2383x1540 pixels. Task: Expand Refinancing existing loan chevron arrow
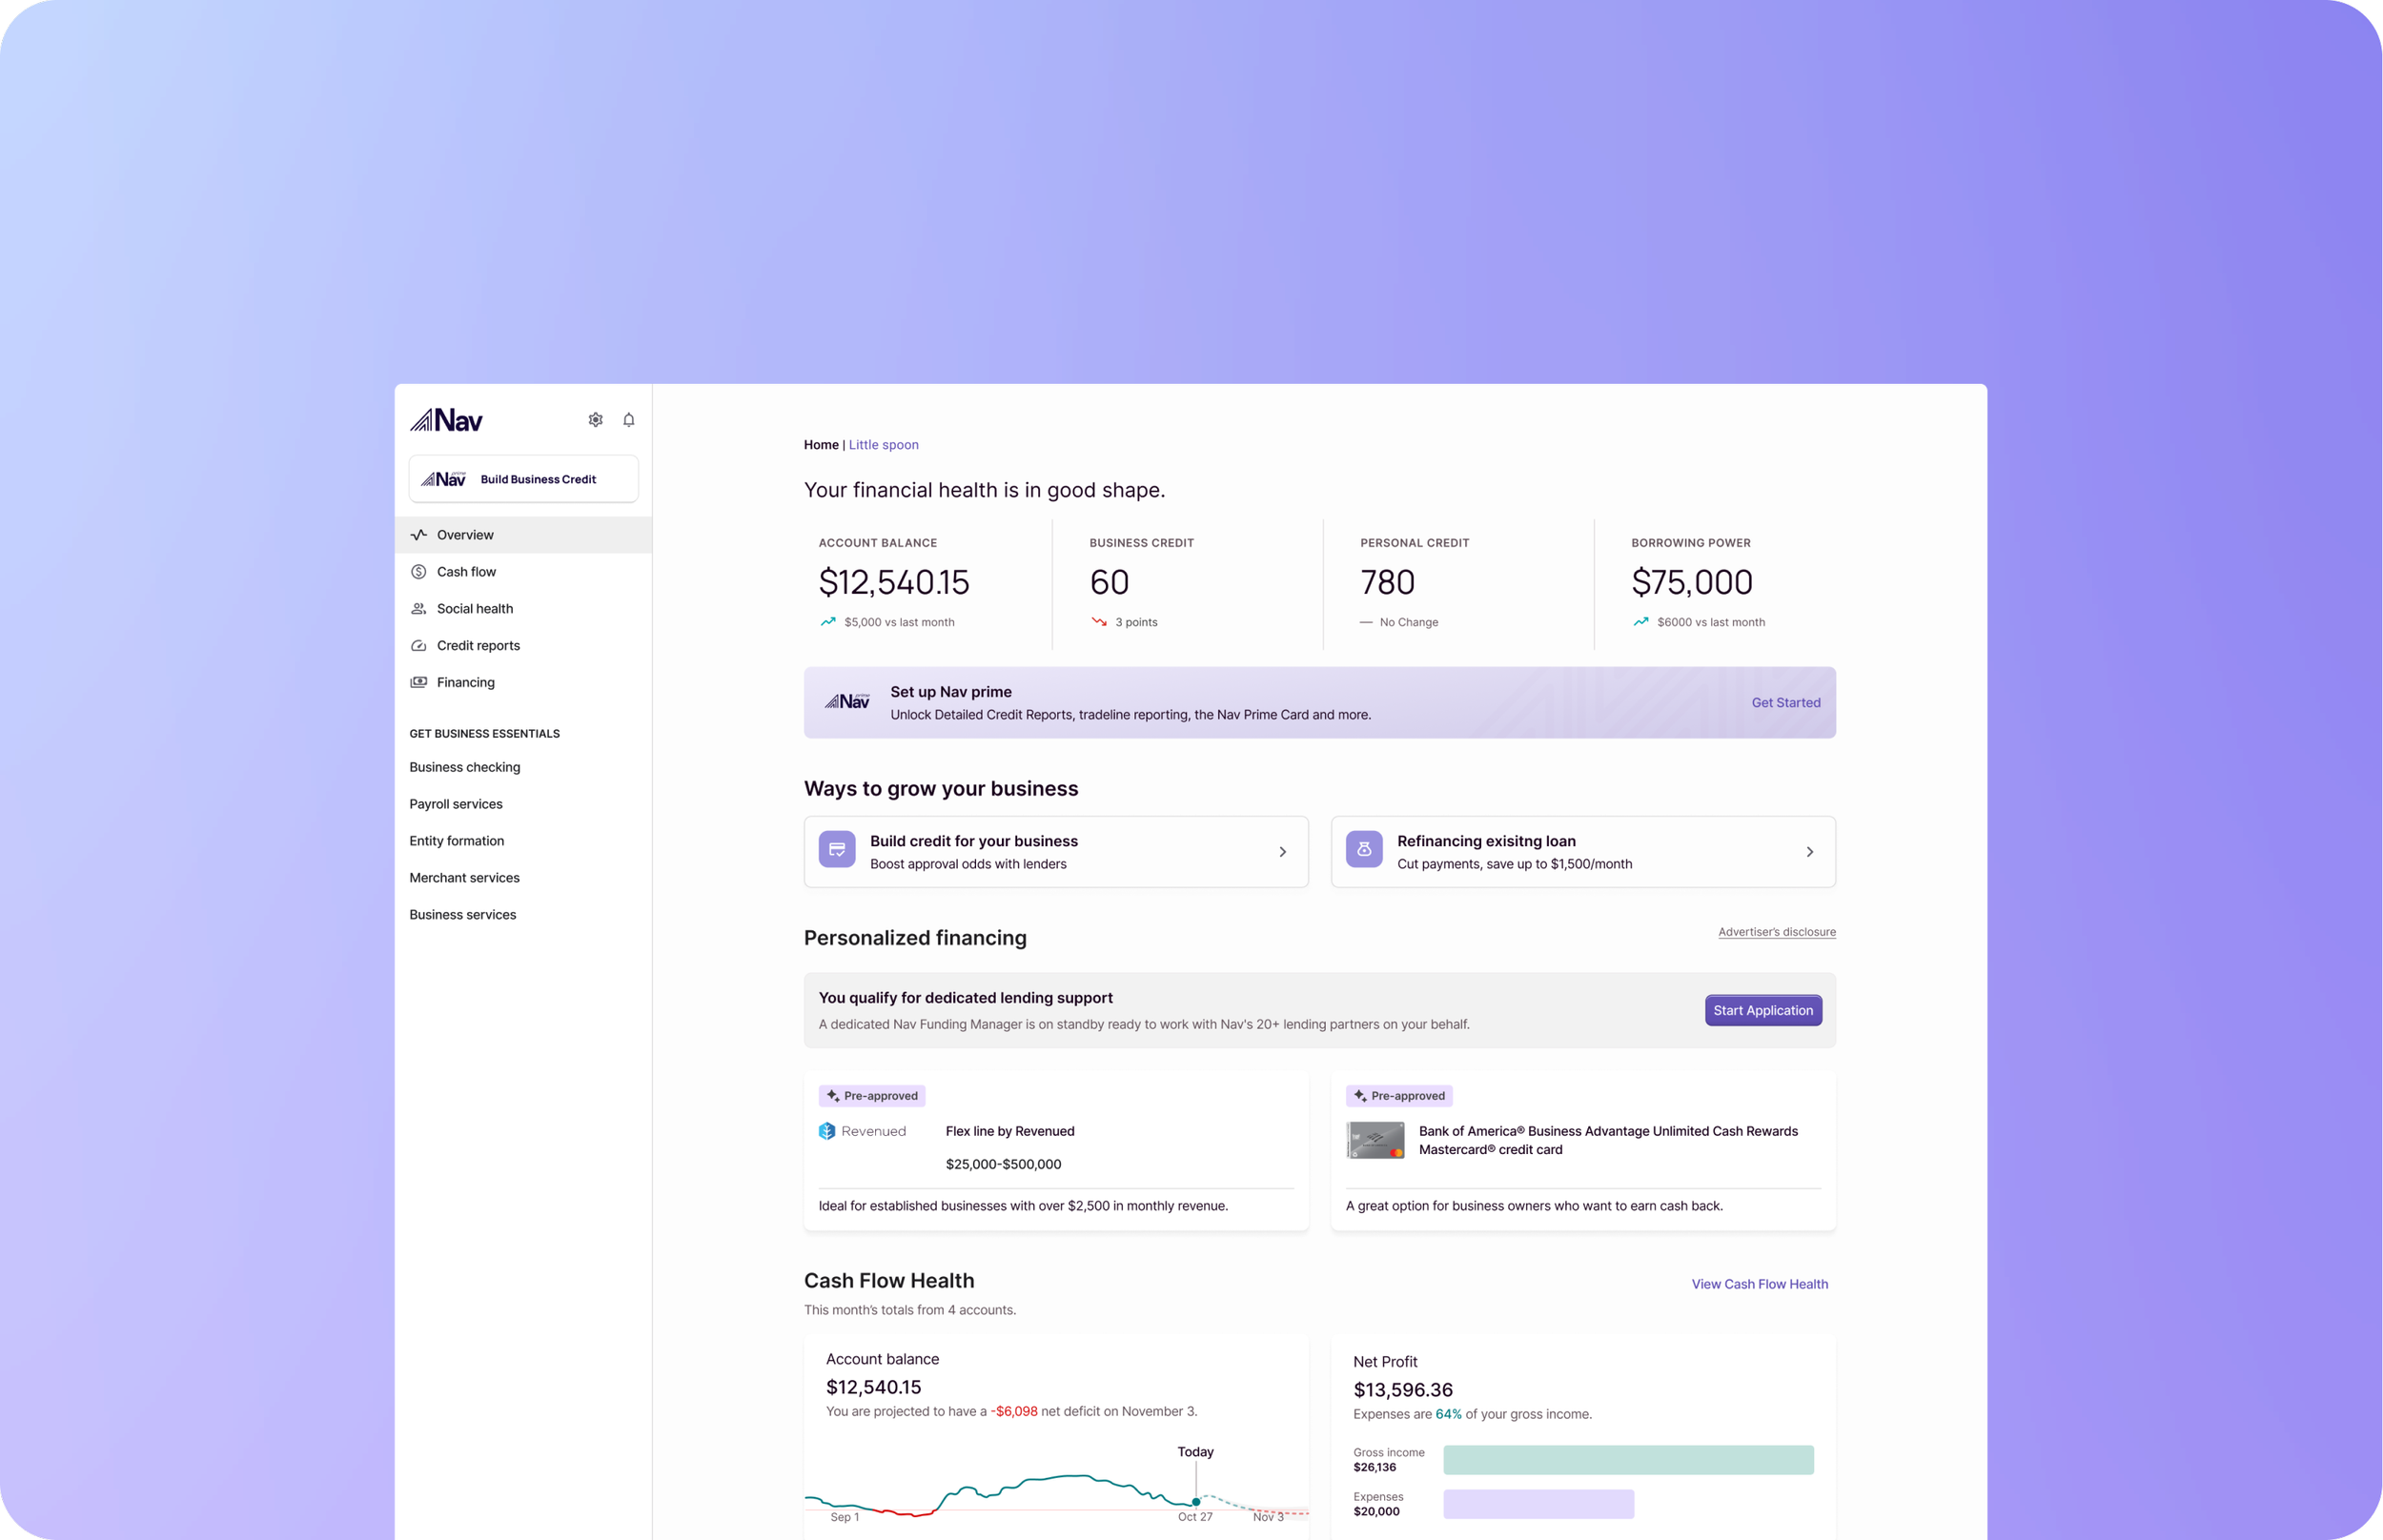(x=1810, y=852)
